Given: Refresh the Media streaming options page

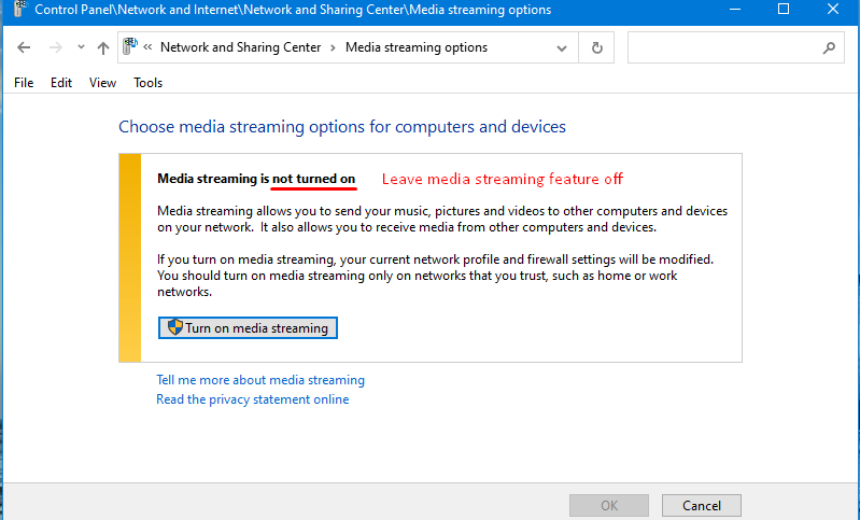Looking at the screenshot, I should coord(597,48).
